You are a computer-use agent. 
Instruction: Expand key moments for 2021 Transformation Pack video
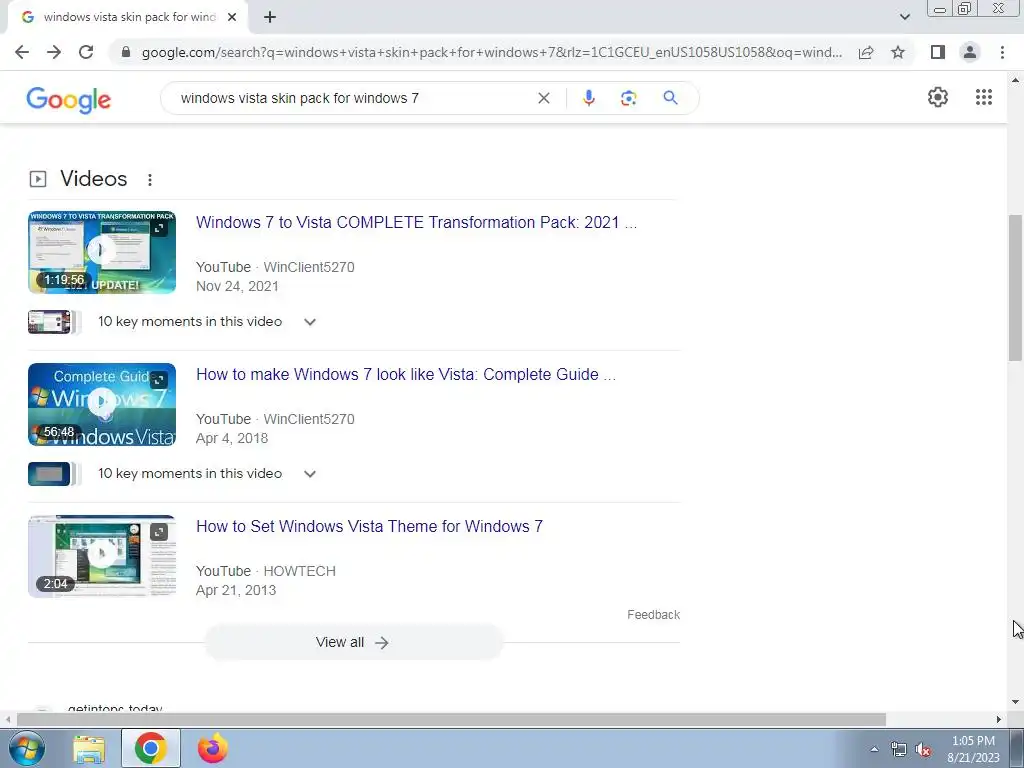[310, 322]
